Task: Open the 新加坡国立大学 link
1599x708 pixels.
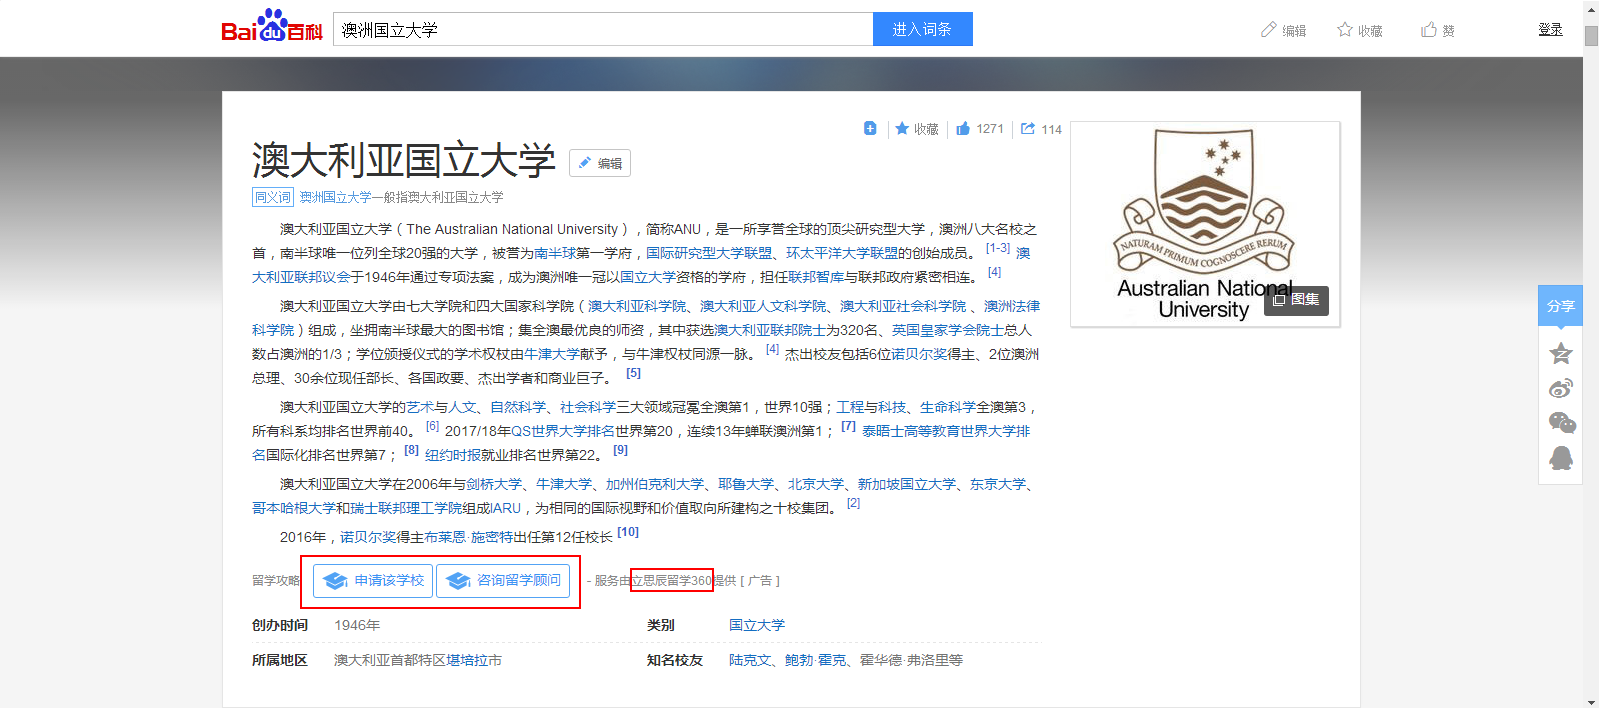Action: click(x=907, y=484)
